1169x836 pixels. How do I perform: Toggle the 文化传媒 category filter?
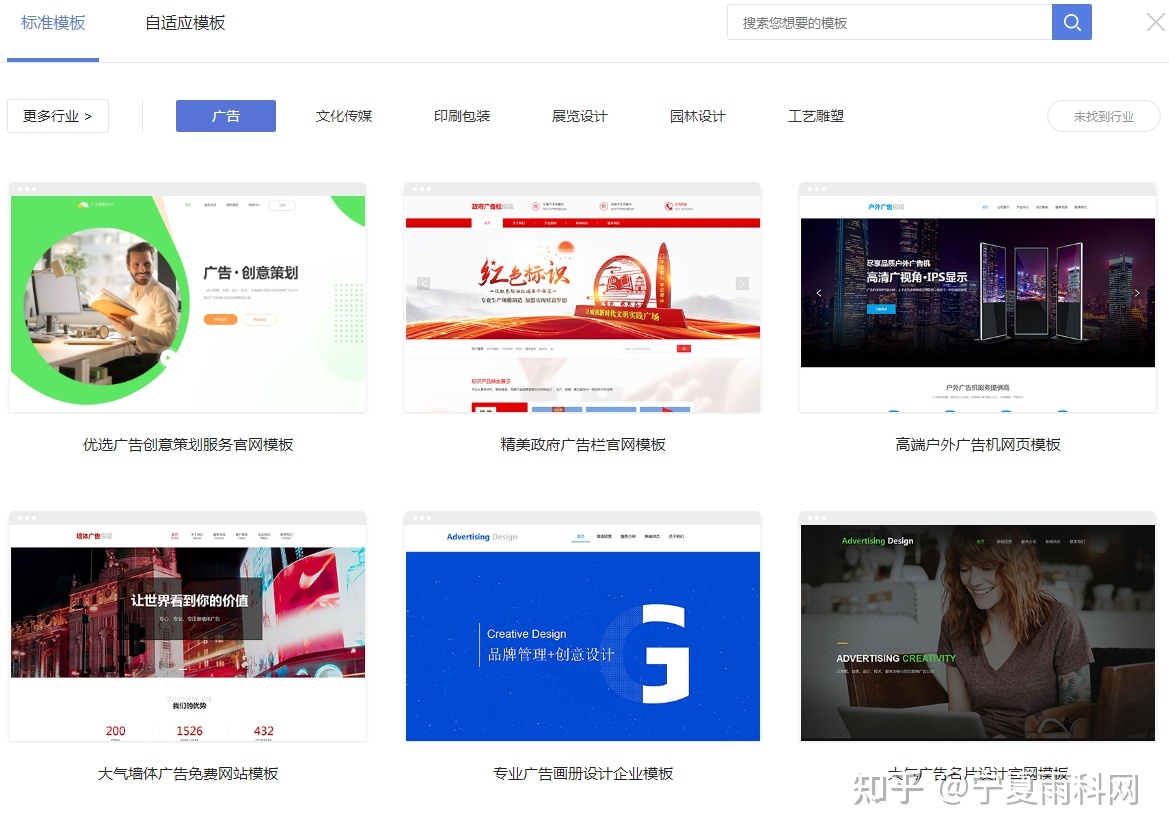(x=343, y=115)
